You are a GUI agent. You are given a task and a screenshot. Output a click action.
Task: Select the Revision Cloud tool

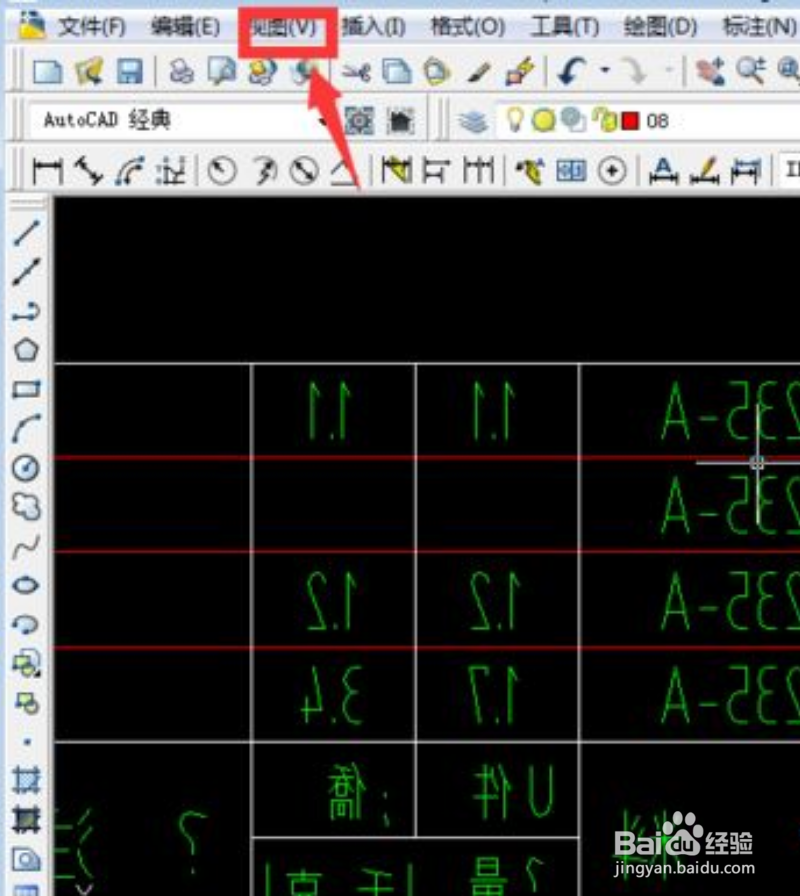26,507
